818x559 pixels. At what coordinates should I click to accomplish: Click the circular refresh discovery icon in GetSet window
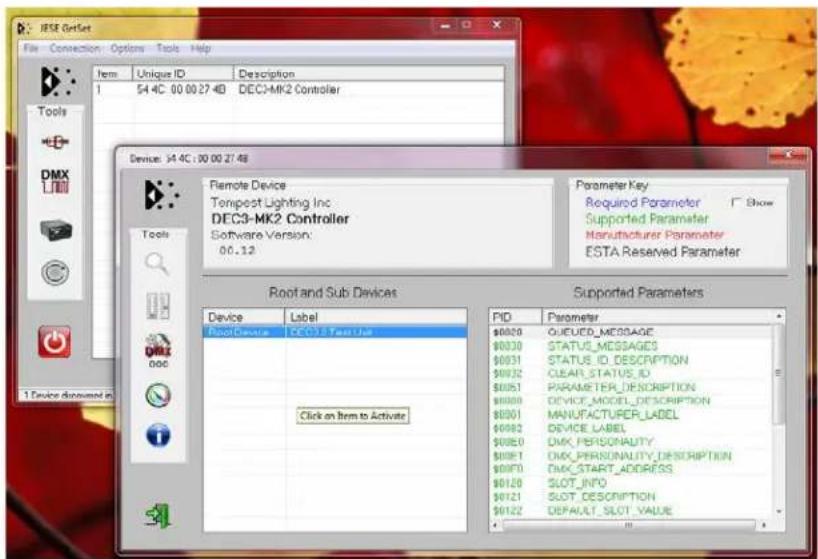tap(55, 272)
